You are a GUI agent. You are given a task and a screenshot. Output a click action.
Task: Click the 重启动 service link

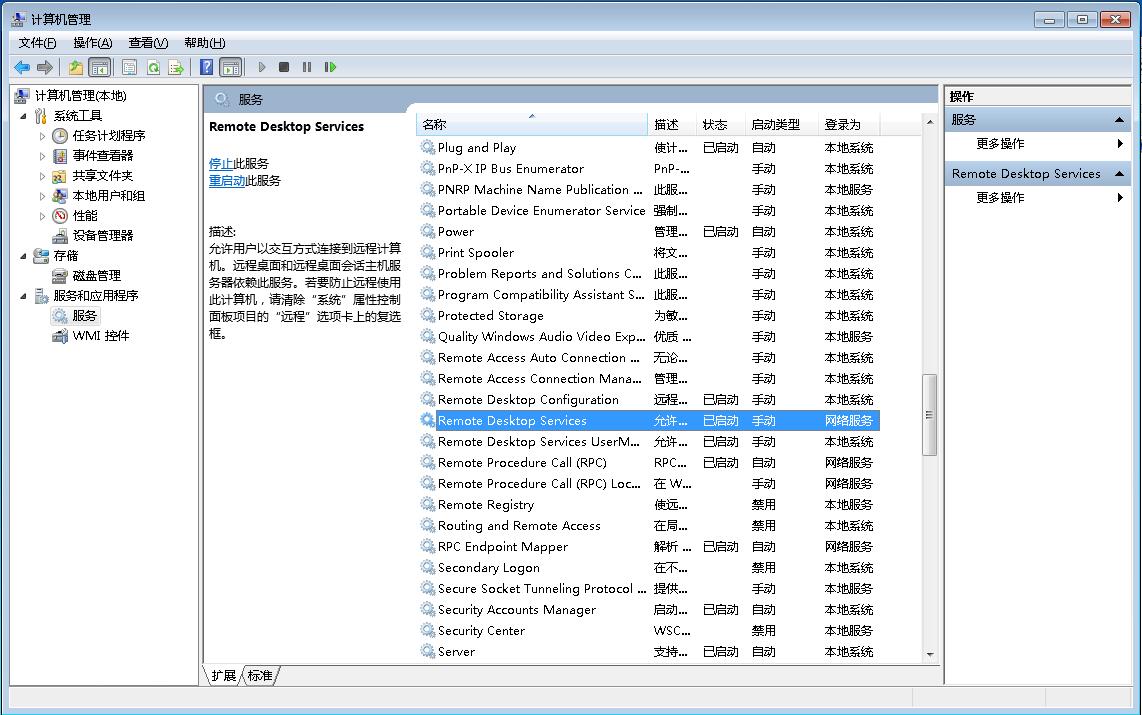(227, 181)
